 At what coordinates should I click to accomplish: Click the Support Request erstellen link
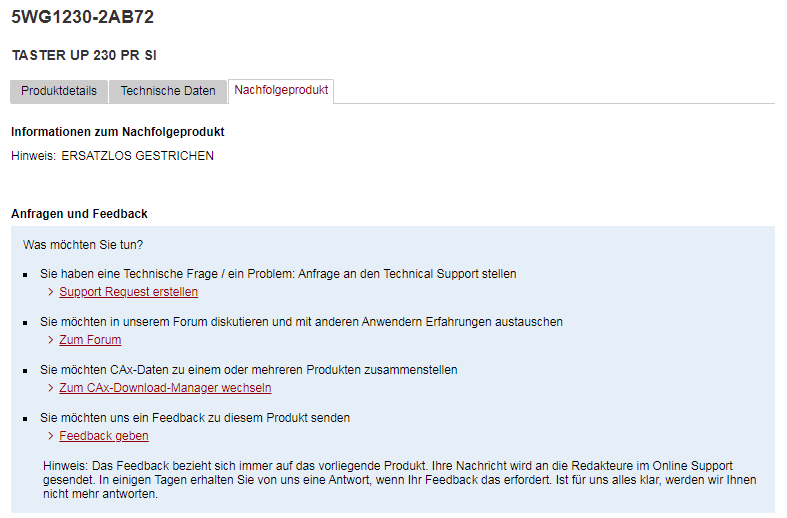coord(128,292)
